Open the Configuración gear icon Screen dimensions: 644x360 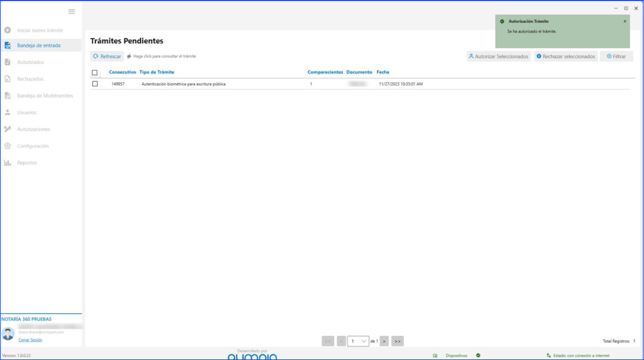click(x=7, y=146)
